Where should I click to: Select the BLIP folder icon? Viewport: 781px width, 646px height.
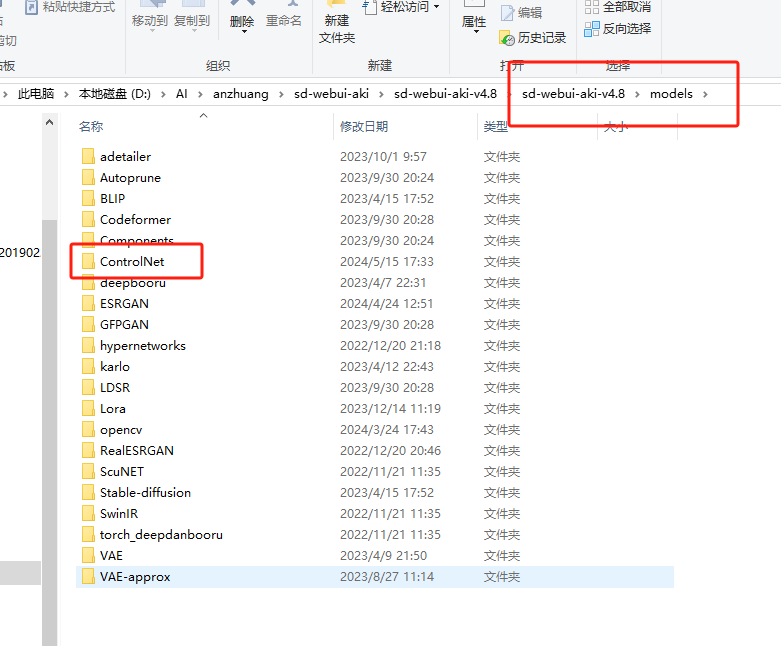(88, 198)
